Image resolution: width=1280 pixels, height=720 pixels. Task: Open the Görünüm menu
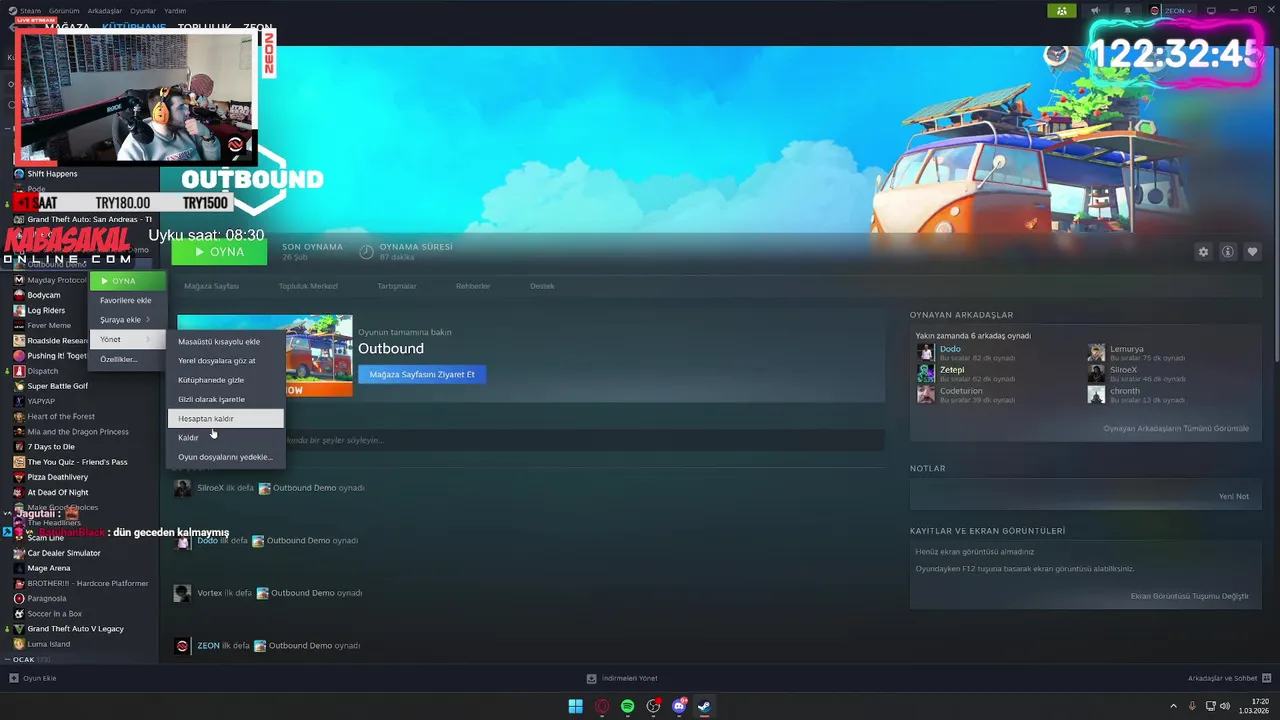point(64,11)
